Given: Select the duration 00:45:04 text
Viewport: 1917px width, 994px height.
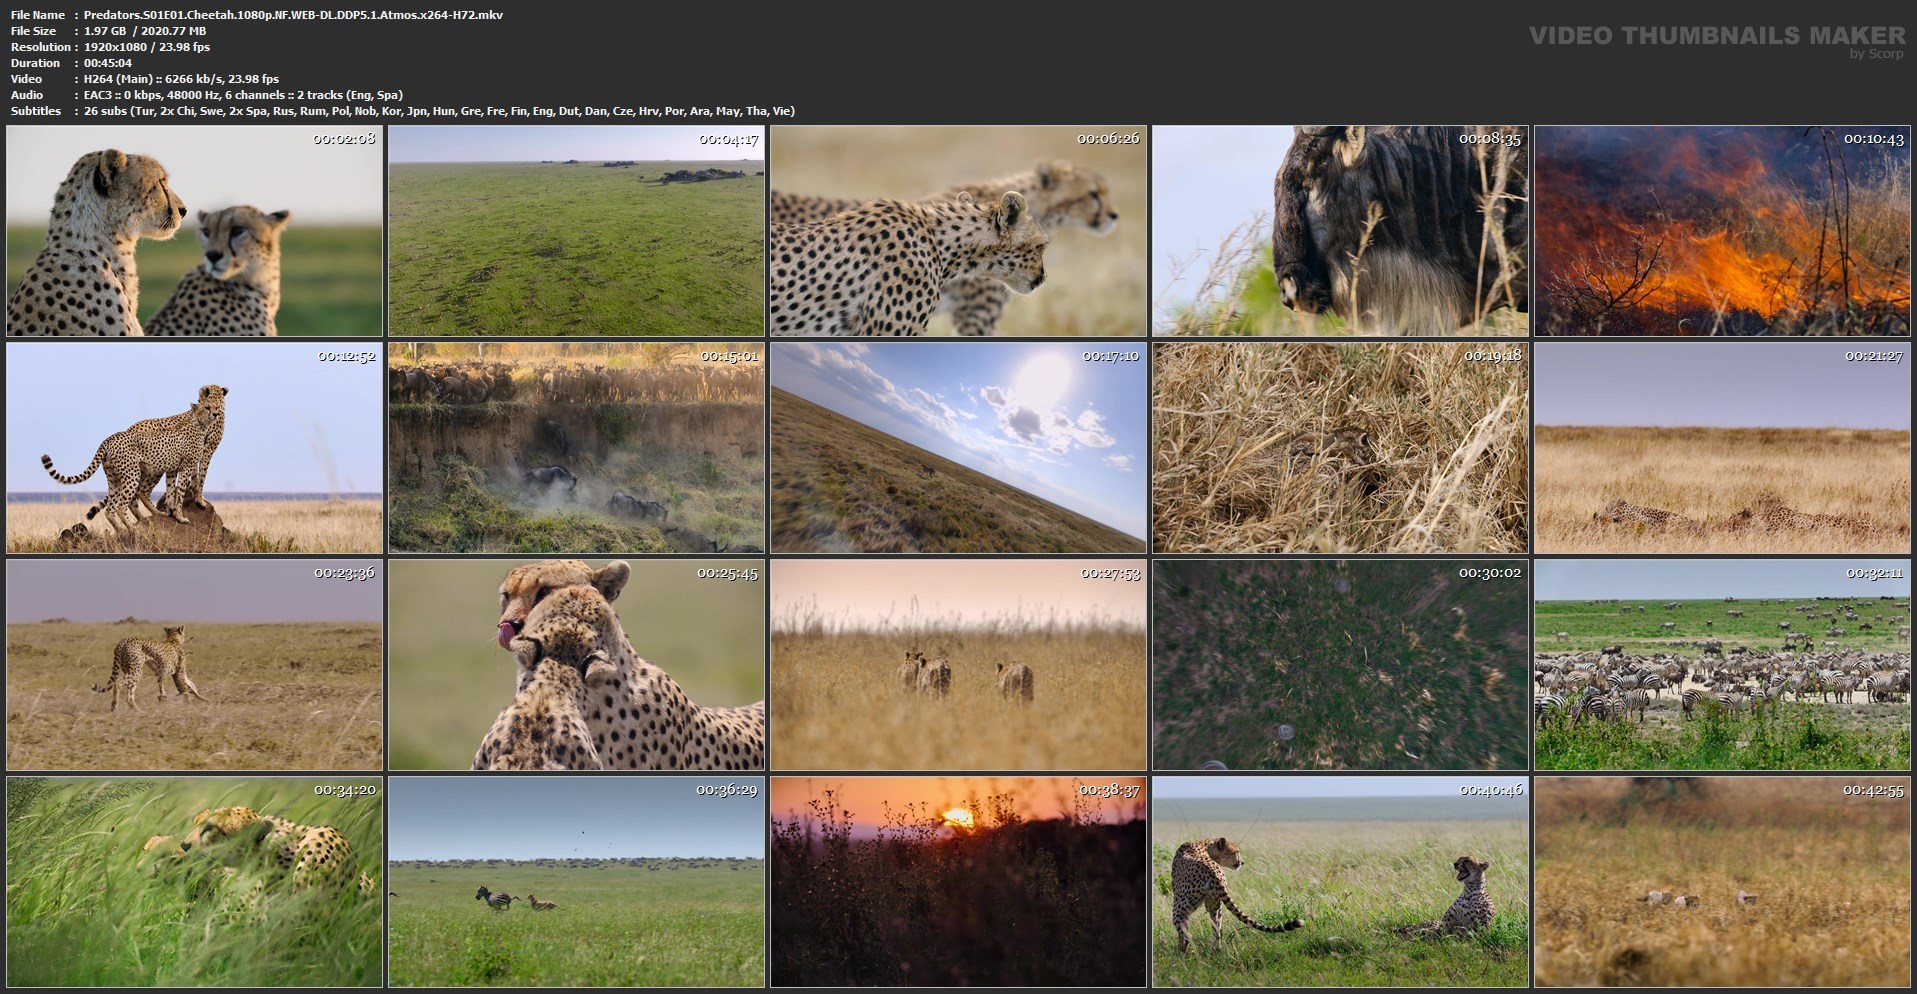Looking at the screenshot, I should point(108,63).
